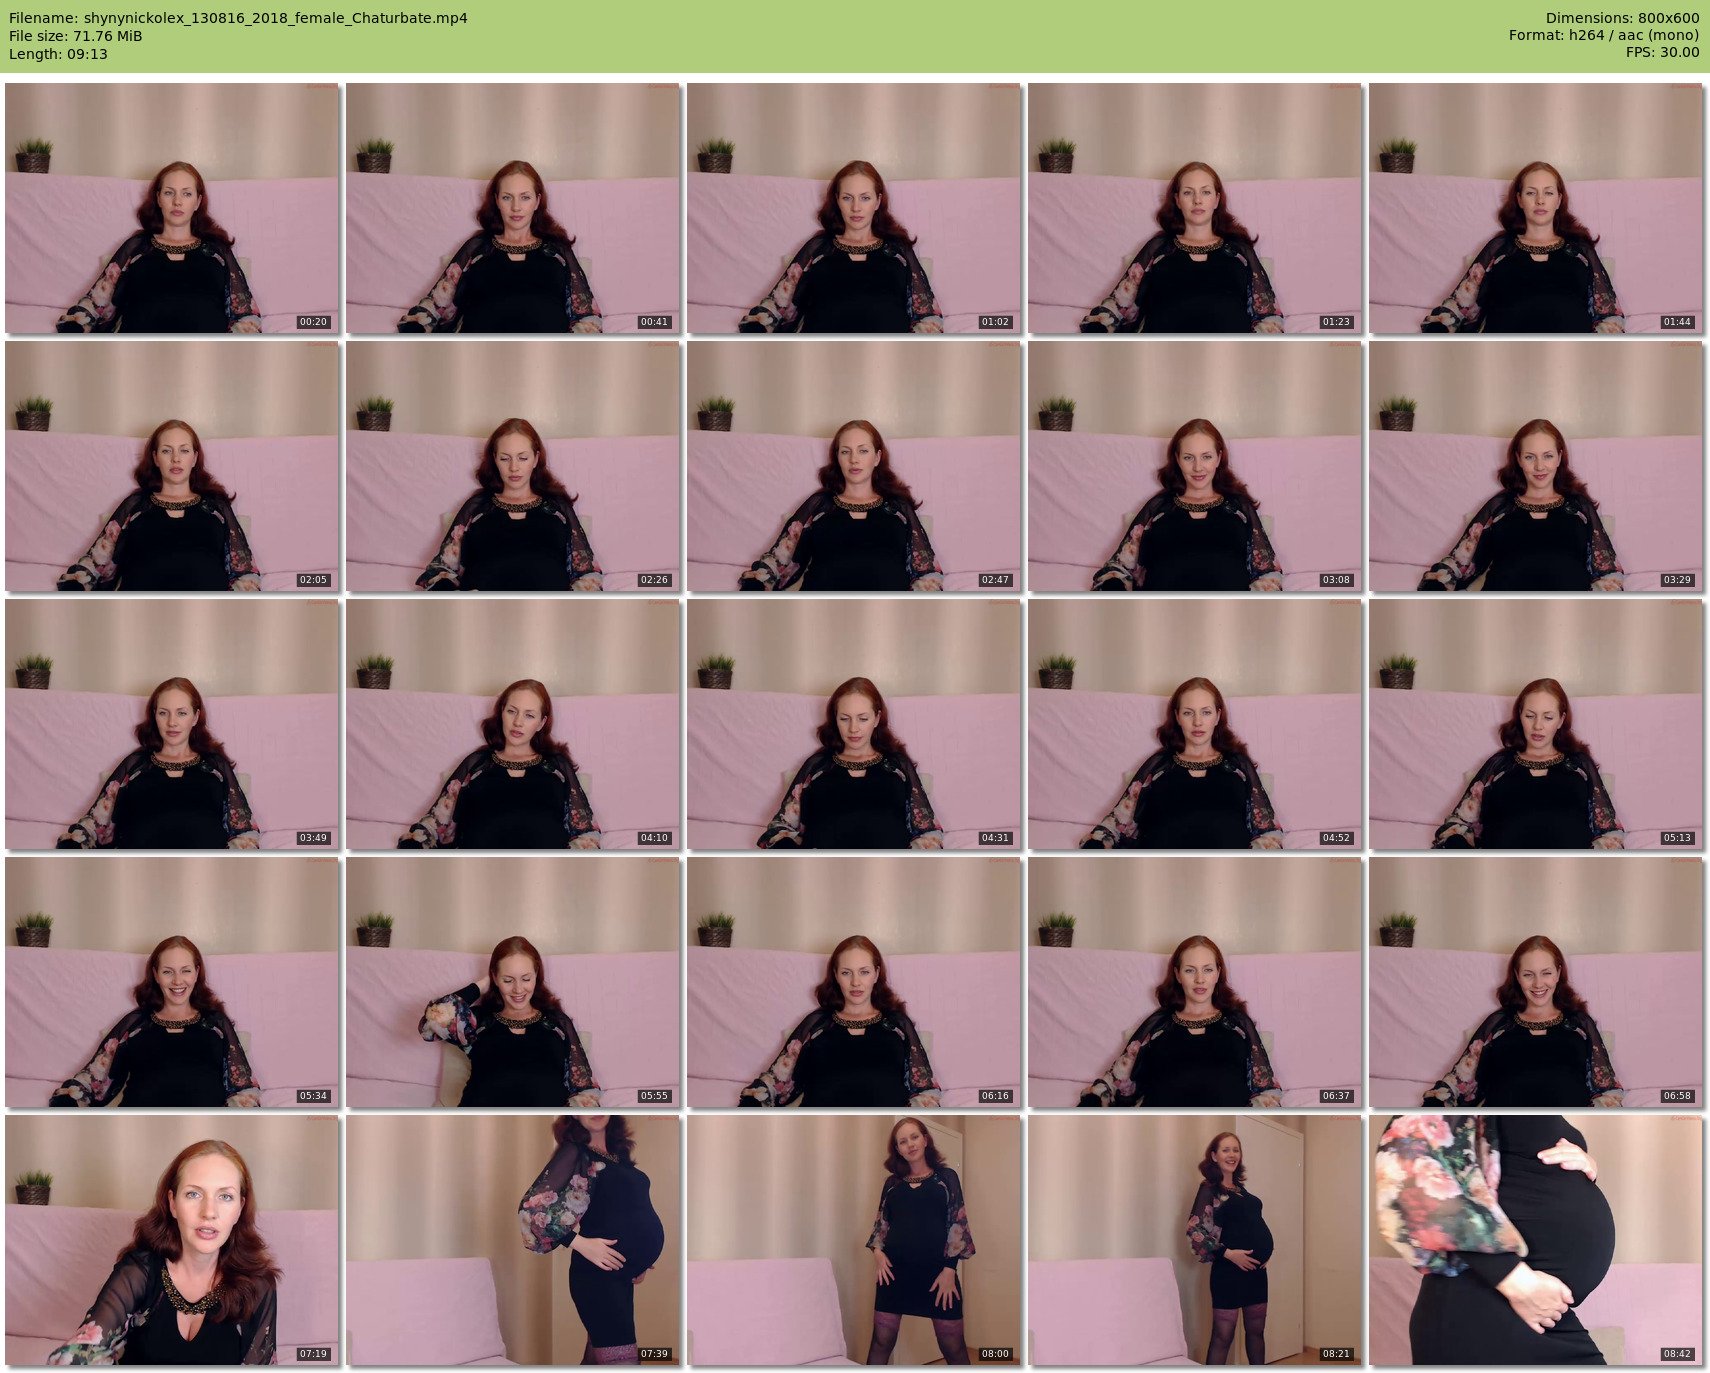The height and width of the screenshot is (1373, 1710).
Task: Click the final frame stamped 08:42
Action: click(1536, 1240)
